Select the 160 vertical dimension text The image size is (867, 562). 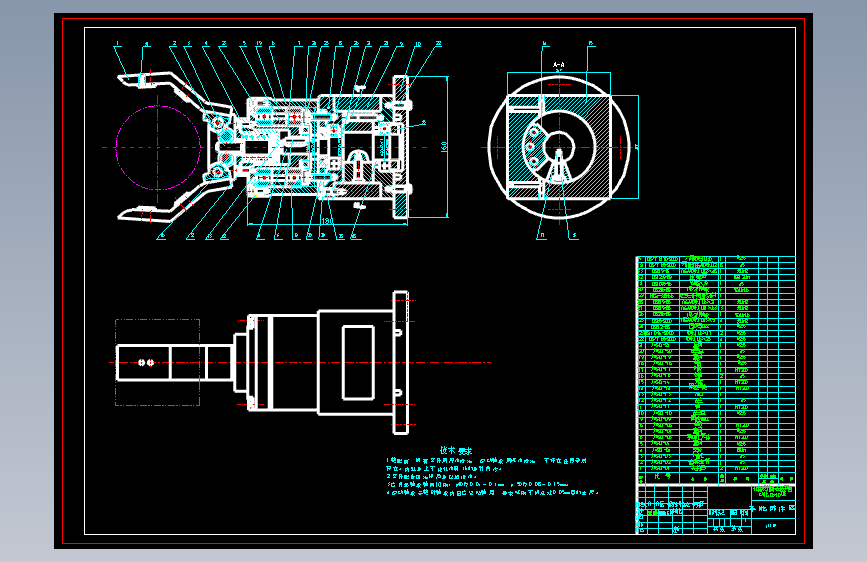443,147
